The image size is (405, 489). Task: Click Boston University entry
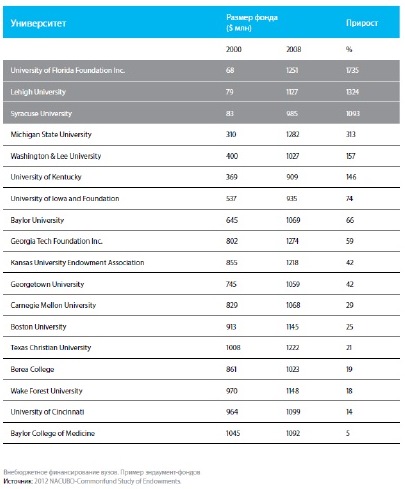tap(38, 327)
